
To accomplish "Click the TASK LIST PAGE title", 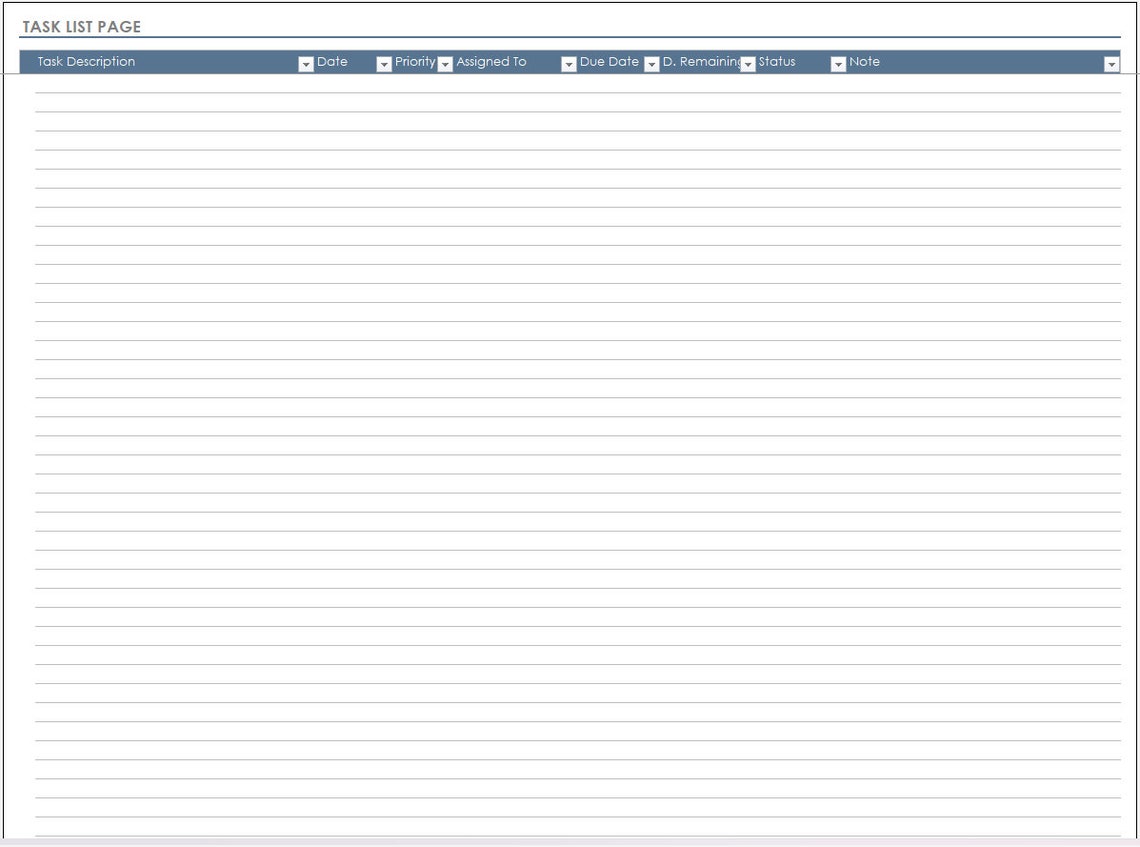I will pos(80,27).
